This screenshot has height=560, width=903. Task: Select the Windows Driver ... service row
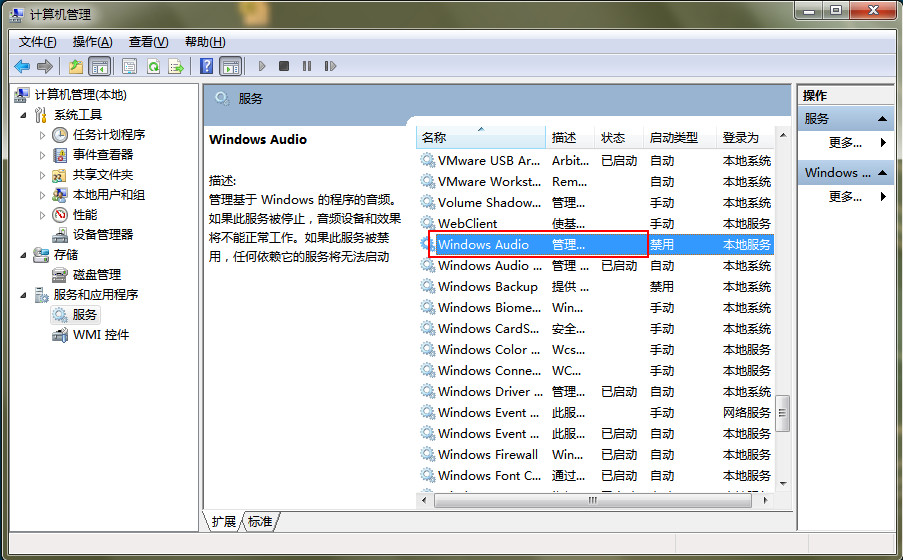595,392
